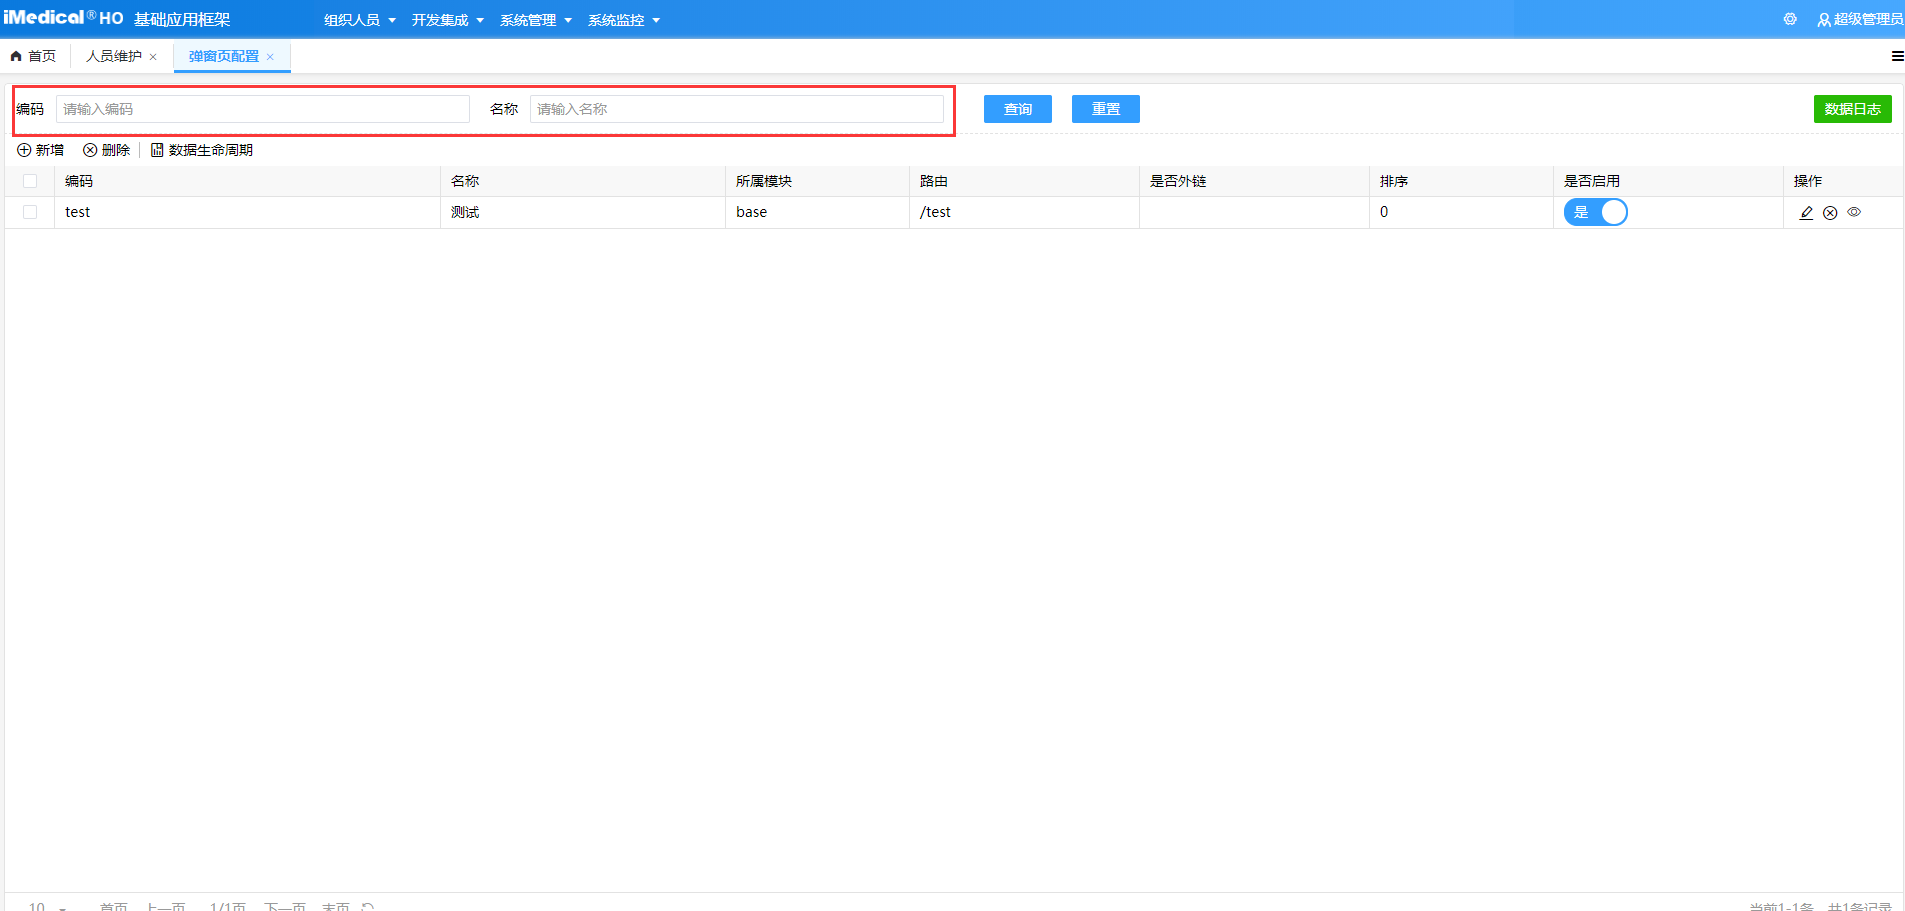Expand the 系统监控 menu

point(624,20)
